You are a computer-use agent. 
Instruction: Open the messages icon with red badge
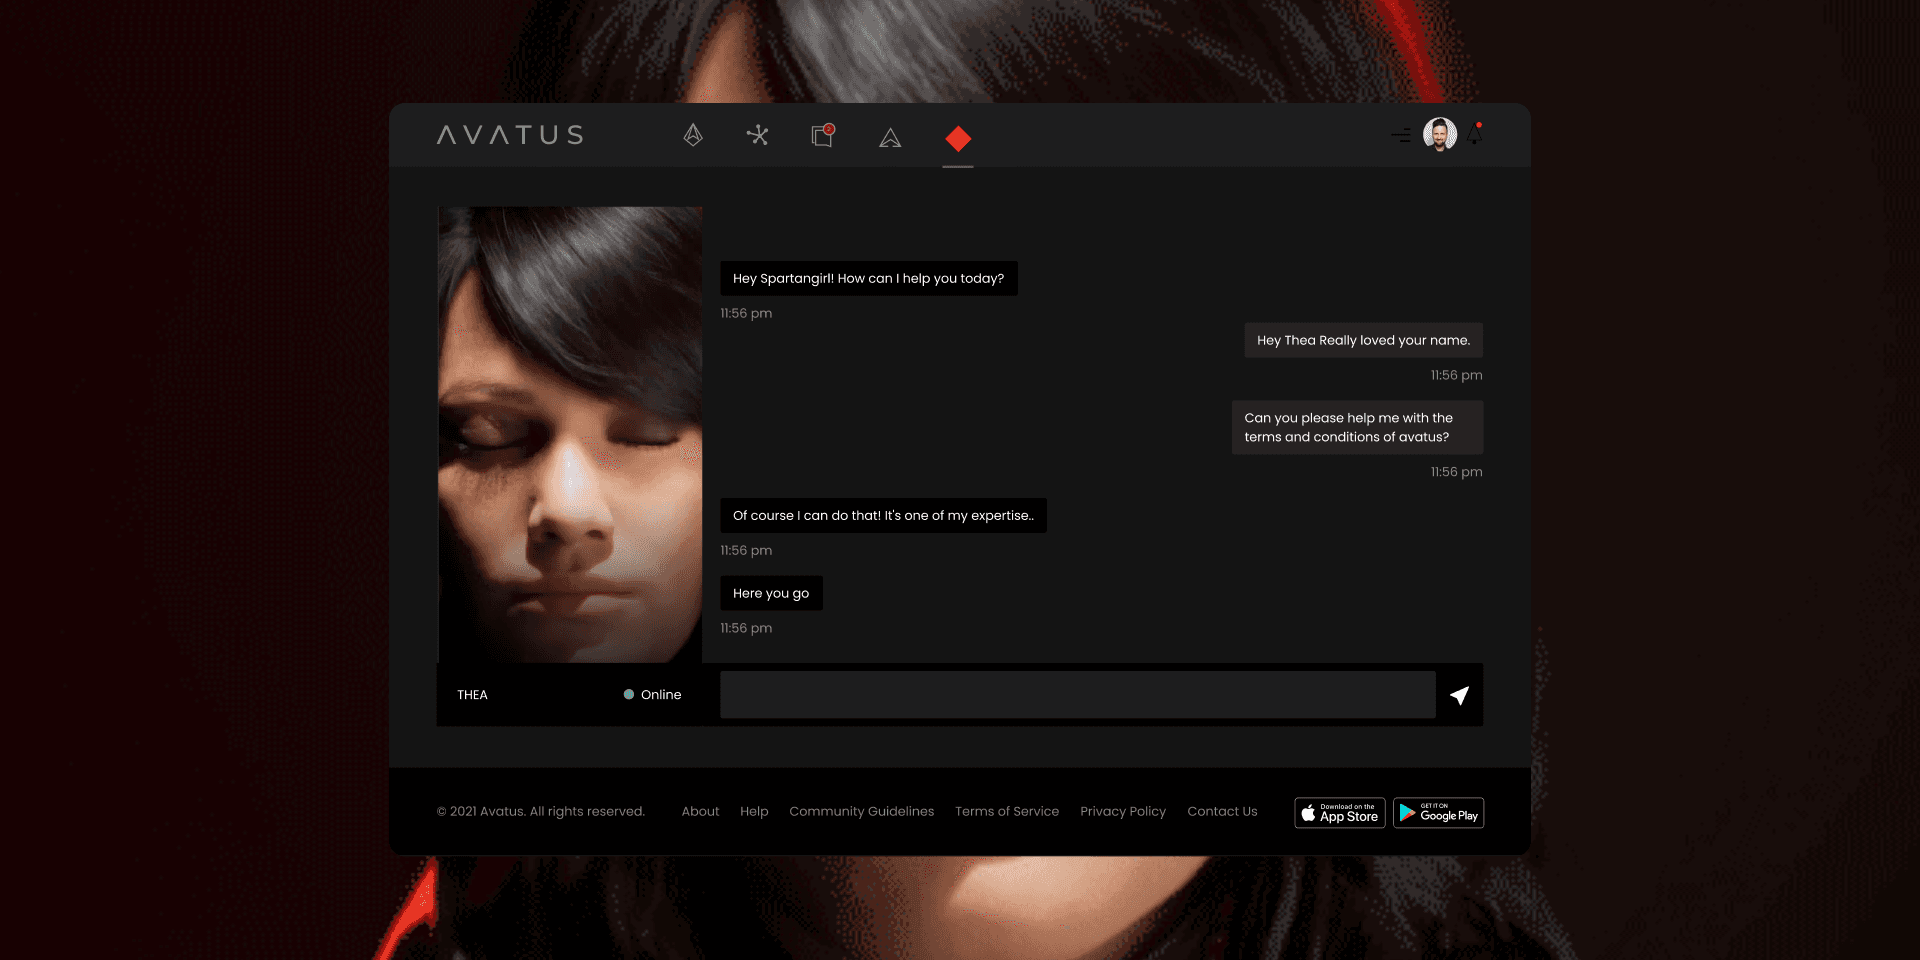(x=823, y=135)
